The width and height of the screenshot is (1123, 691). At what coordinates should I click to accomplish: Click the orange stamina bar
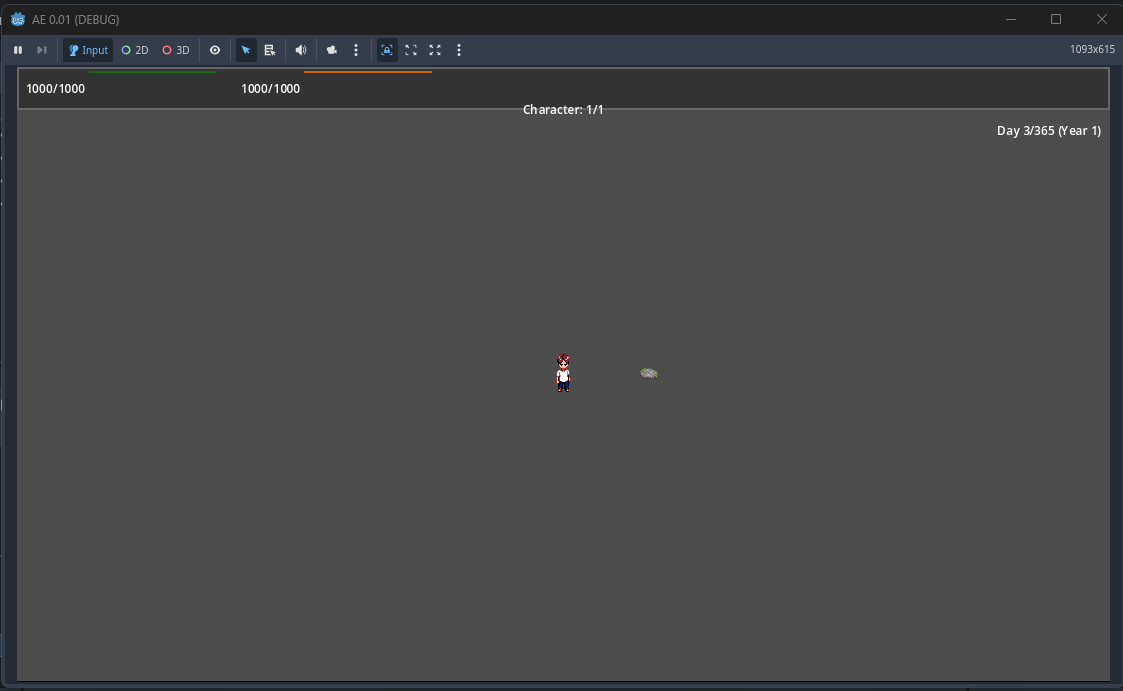click(367, 72)
